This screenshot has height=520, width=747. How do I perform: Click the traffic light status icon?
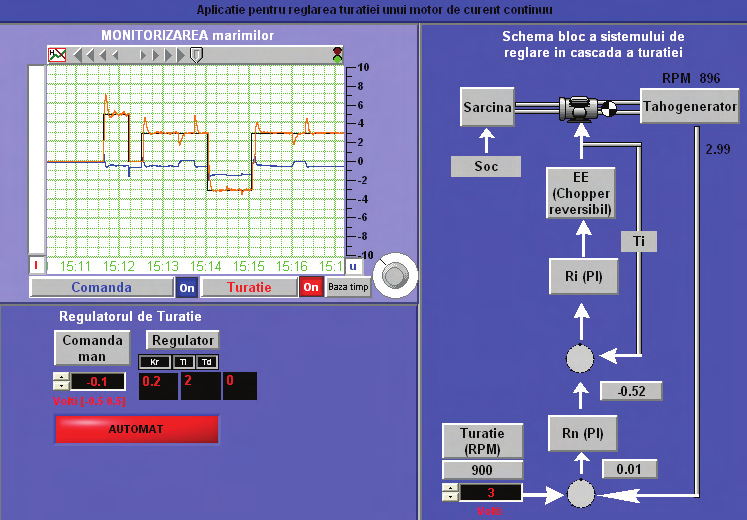[337, 54]
